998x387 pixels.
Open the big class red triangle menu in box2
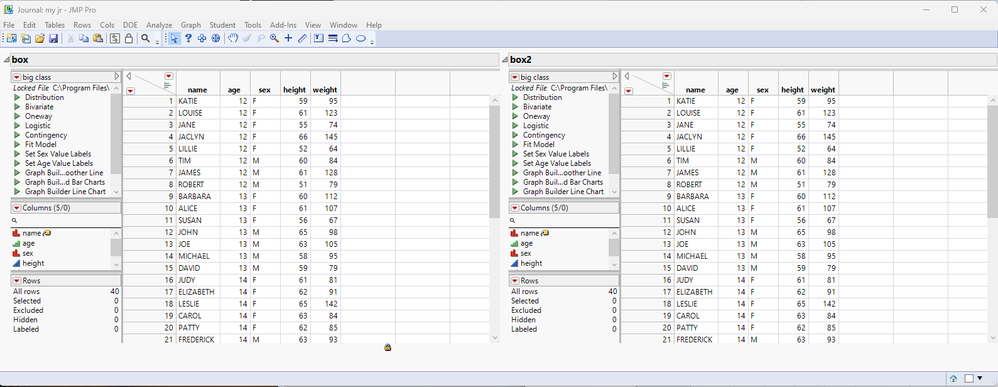[515, 77]
